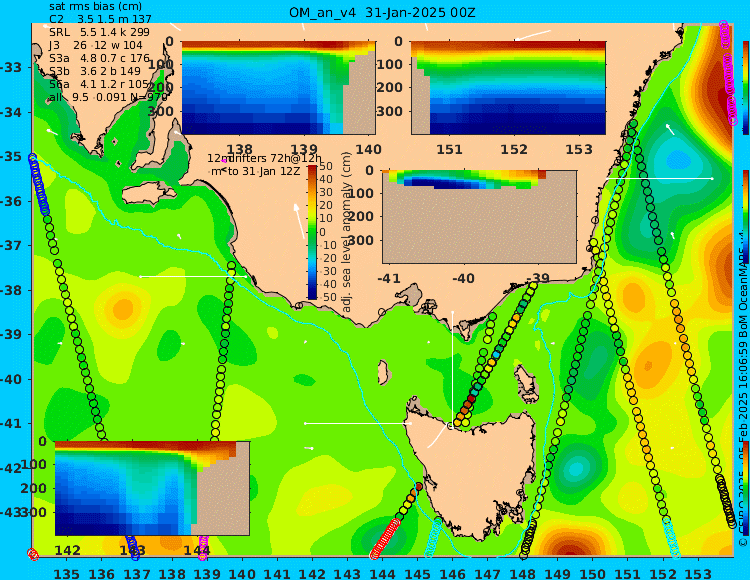Screen dimensions: 750x580
Task: Click latitude label -34 on the left axis
Action: pos(10,112)
